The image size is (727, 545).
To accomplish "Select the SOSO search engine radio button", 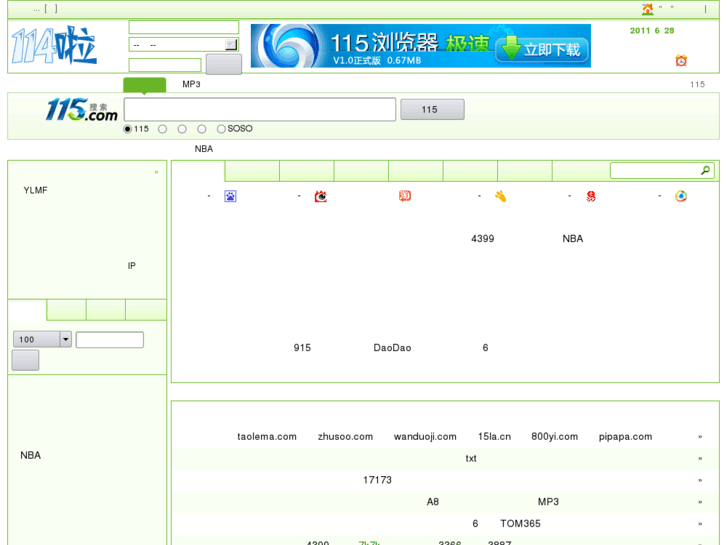I will (221, 129).
